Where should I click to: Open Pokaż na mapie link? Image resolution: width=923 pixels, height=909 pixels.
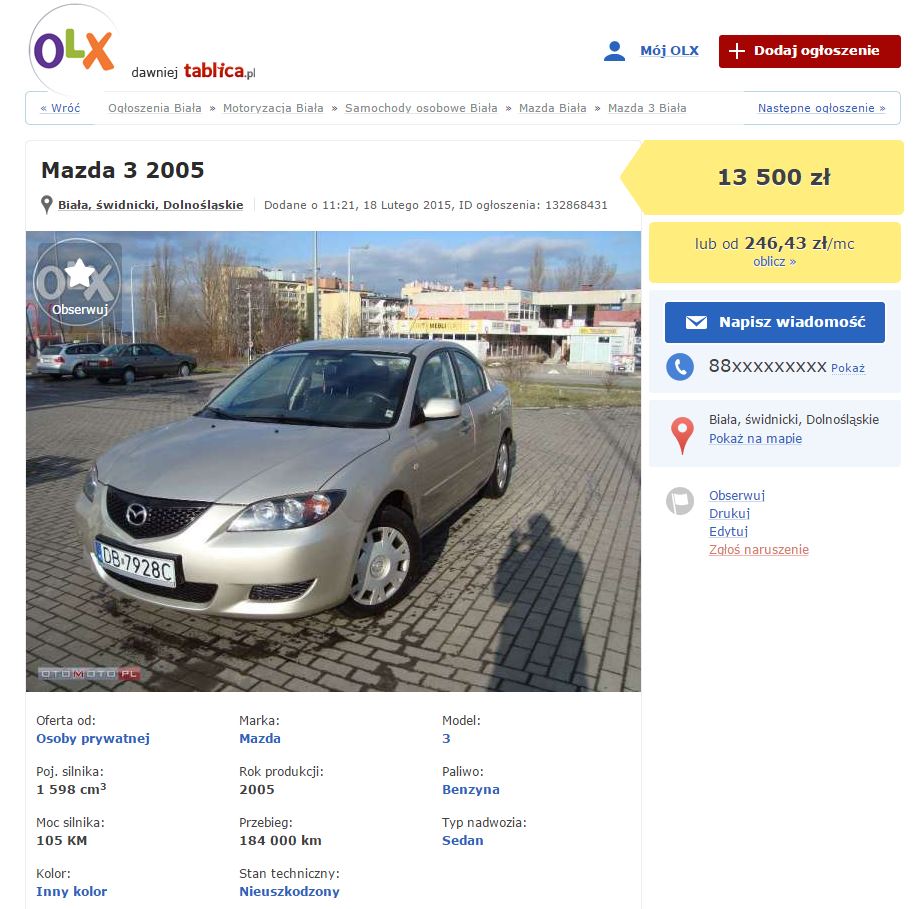(755, 439)
